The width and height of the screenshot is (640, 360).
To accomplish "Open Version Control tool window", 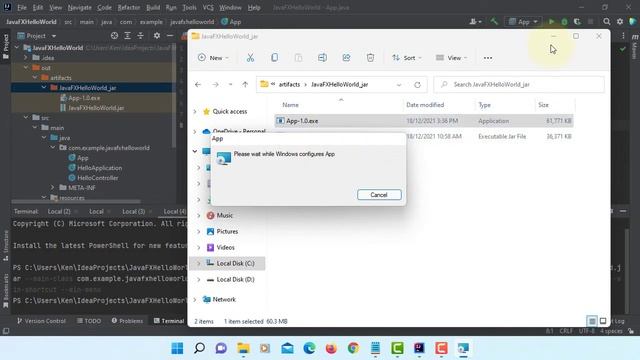I will coord(41,321).
